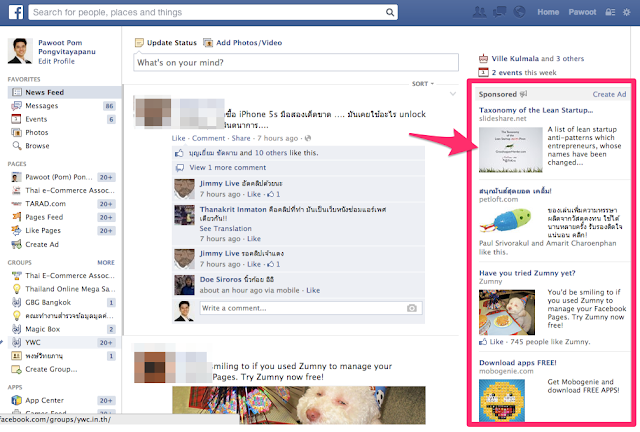The height and width of the screenshot is (432, 640).
Task: Click the Add Photos/Video icon
Action: pyautogui.click(x=208, y=42)
